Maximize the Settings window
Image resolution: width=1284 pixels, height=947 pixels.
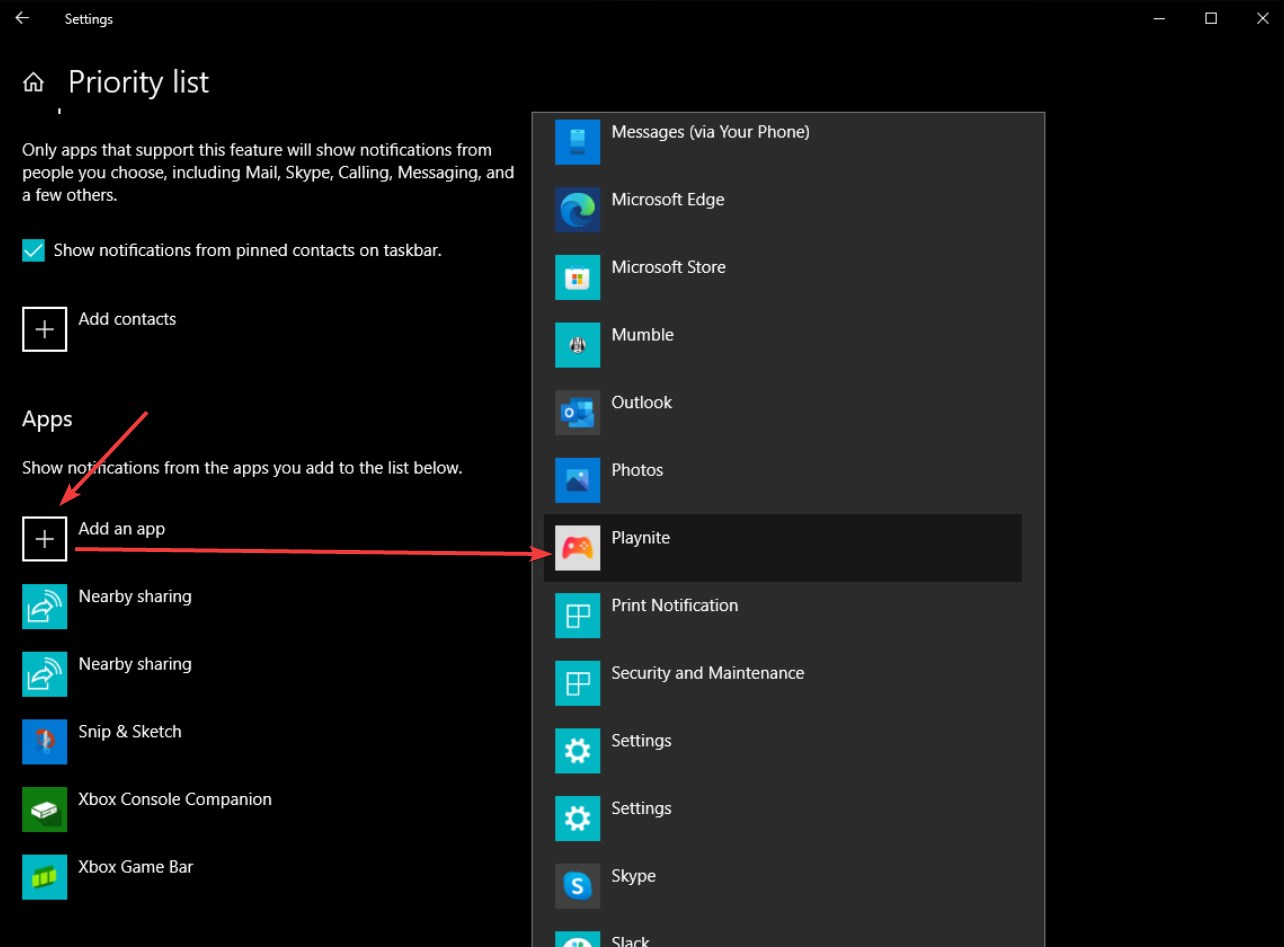pyautogui.click(x=1211, y=18)
